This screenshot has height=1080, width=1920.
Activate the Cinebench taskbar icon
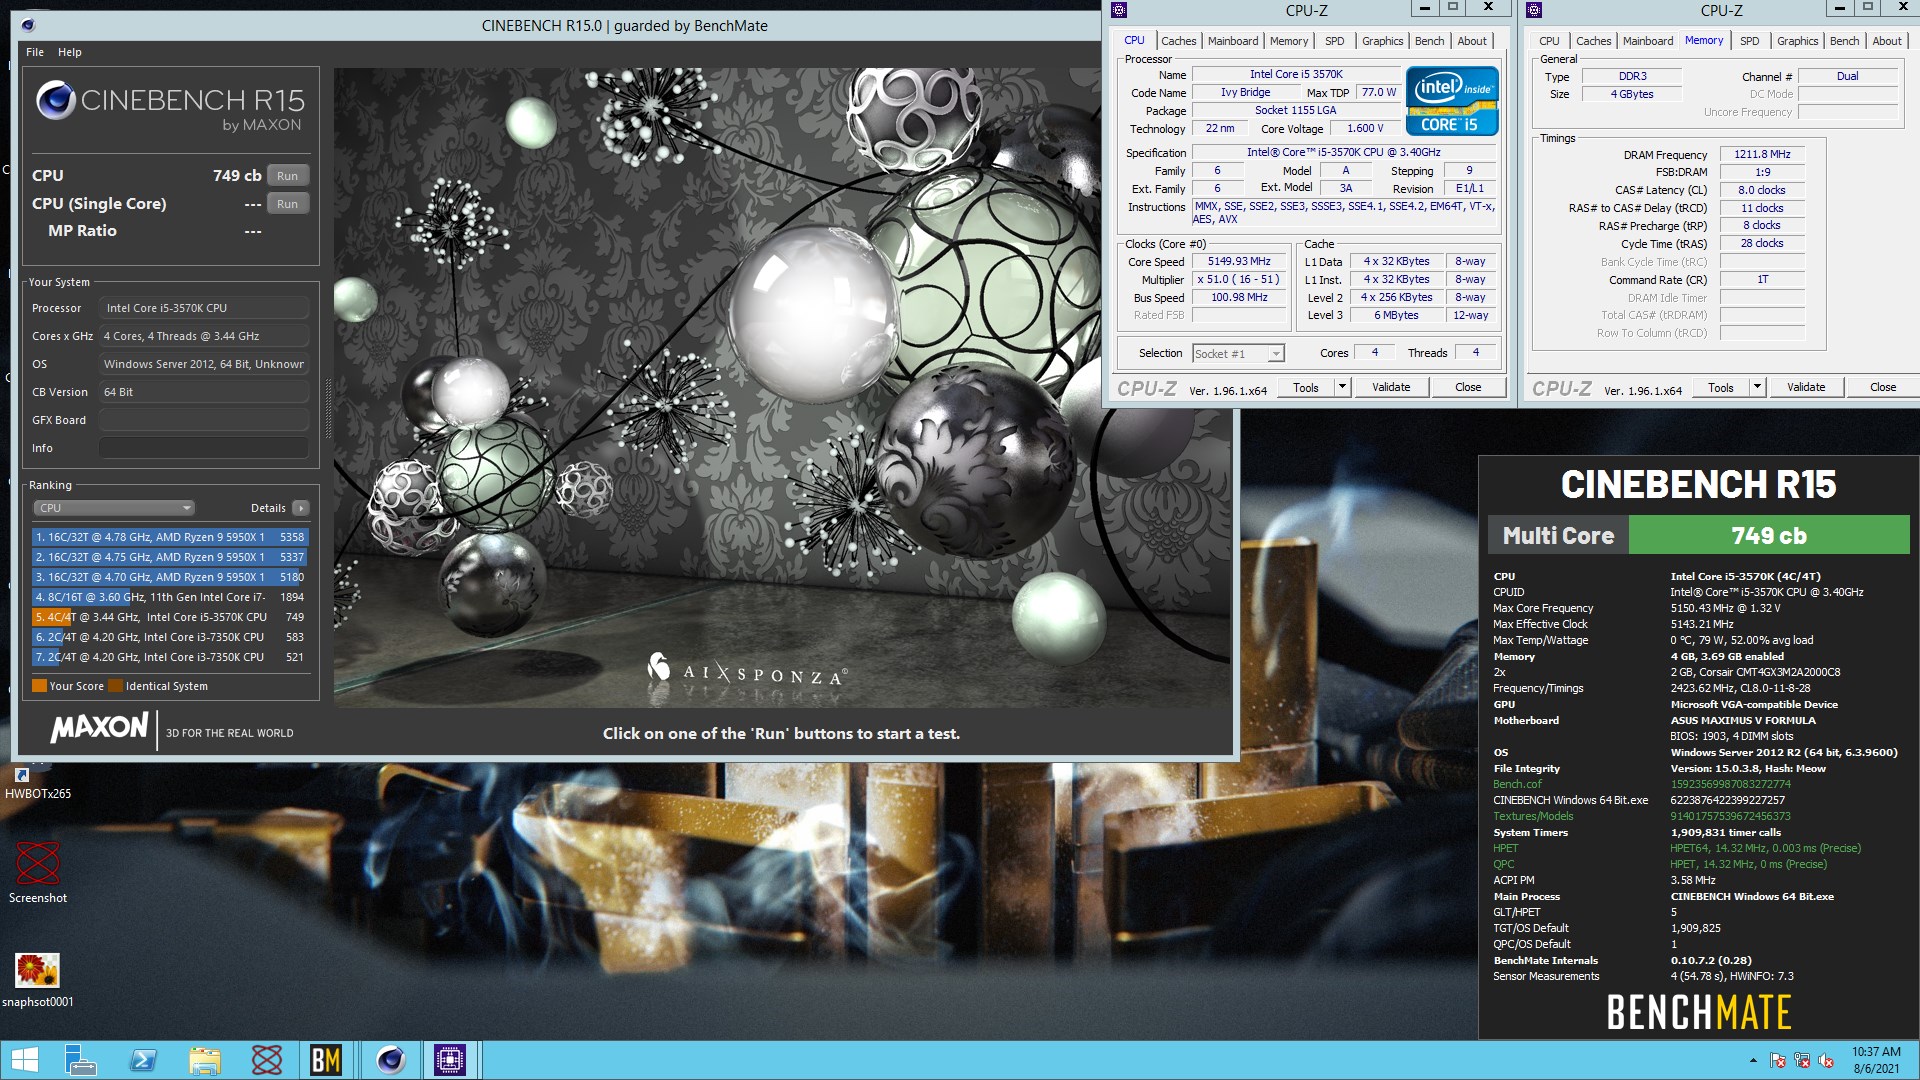(390, 1060)
